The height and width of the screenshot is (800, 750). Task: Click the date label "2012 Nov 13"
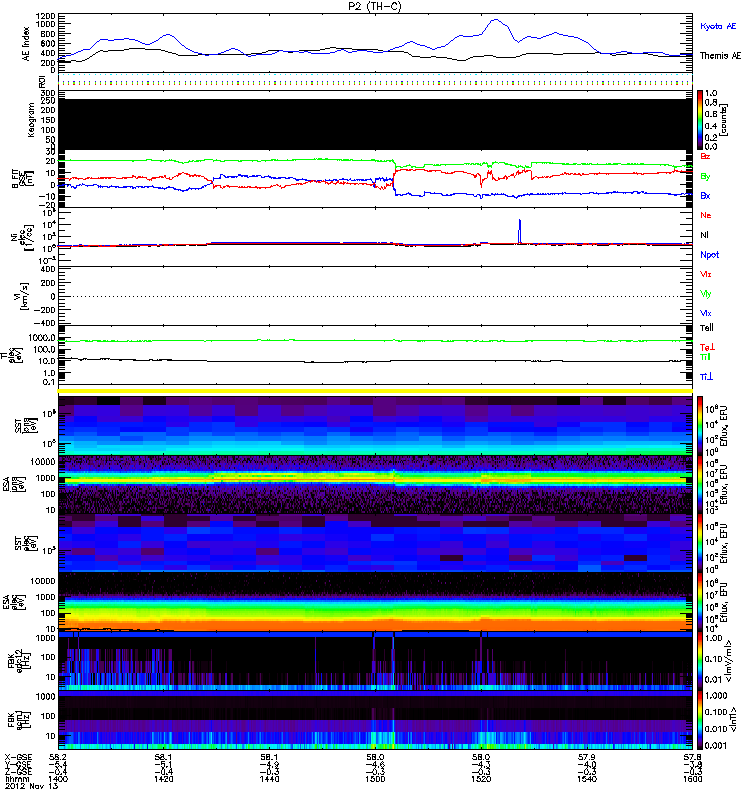31,786
